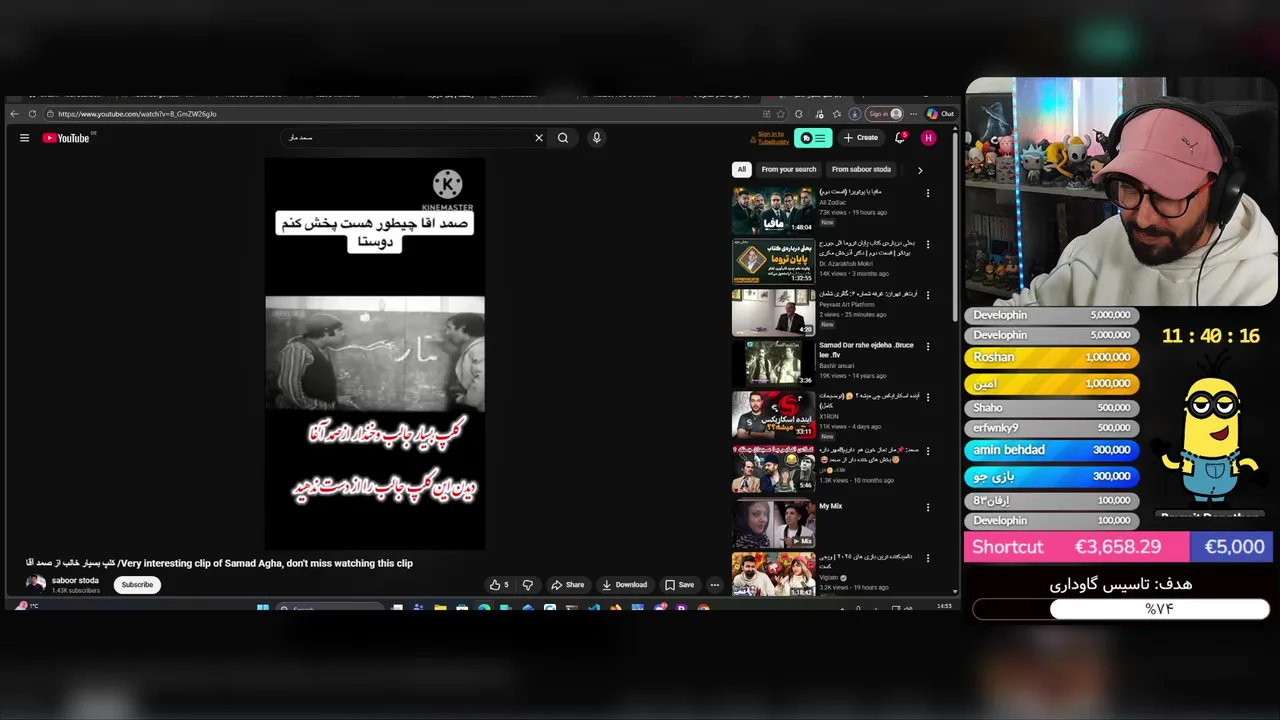Go to the YouTube home logo
This screenshot has width=1280, height=720.
67,138
